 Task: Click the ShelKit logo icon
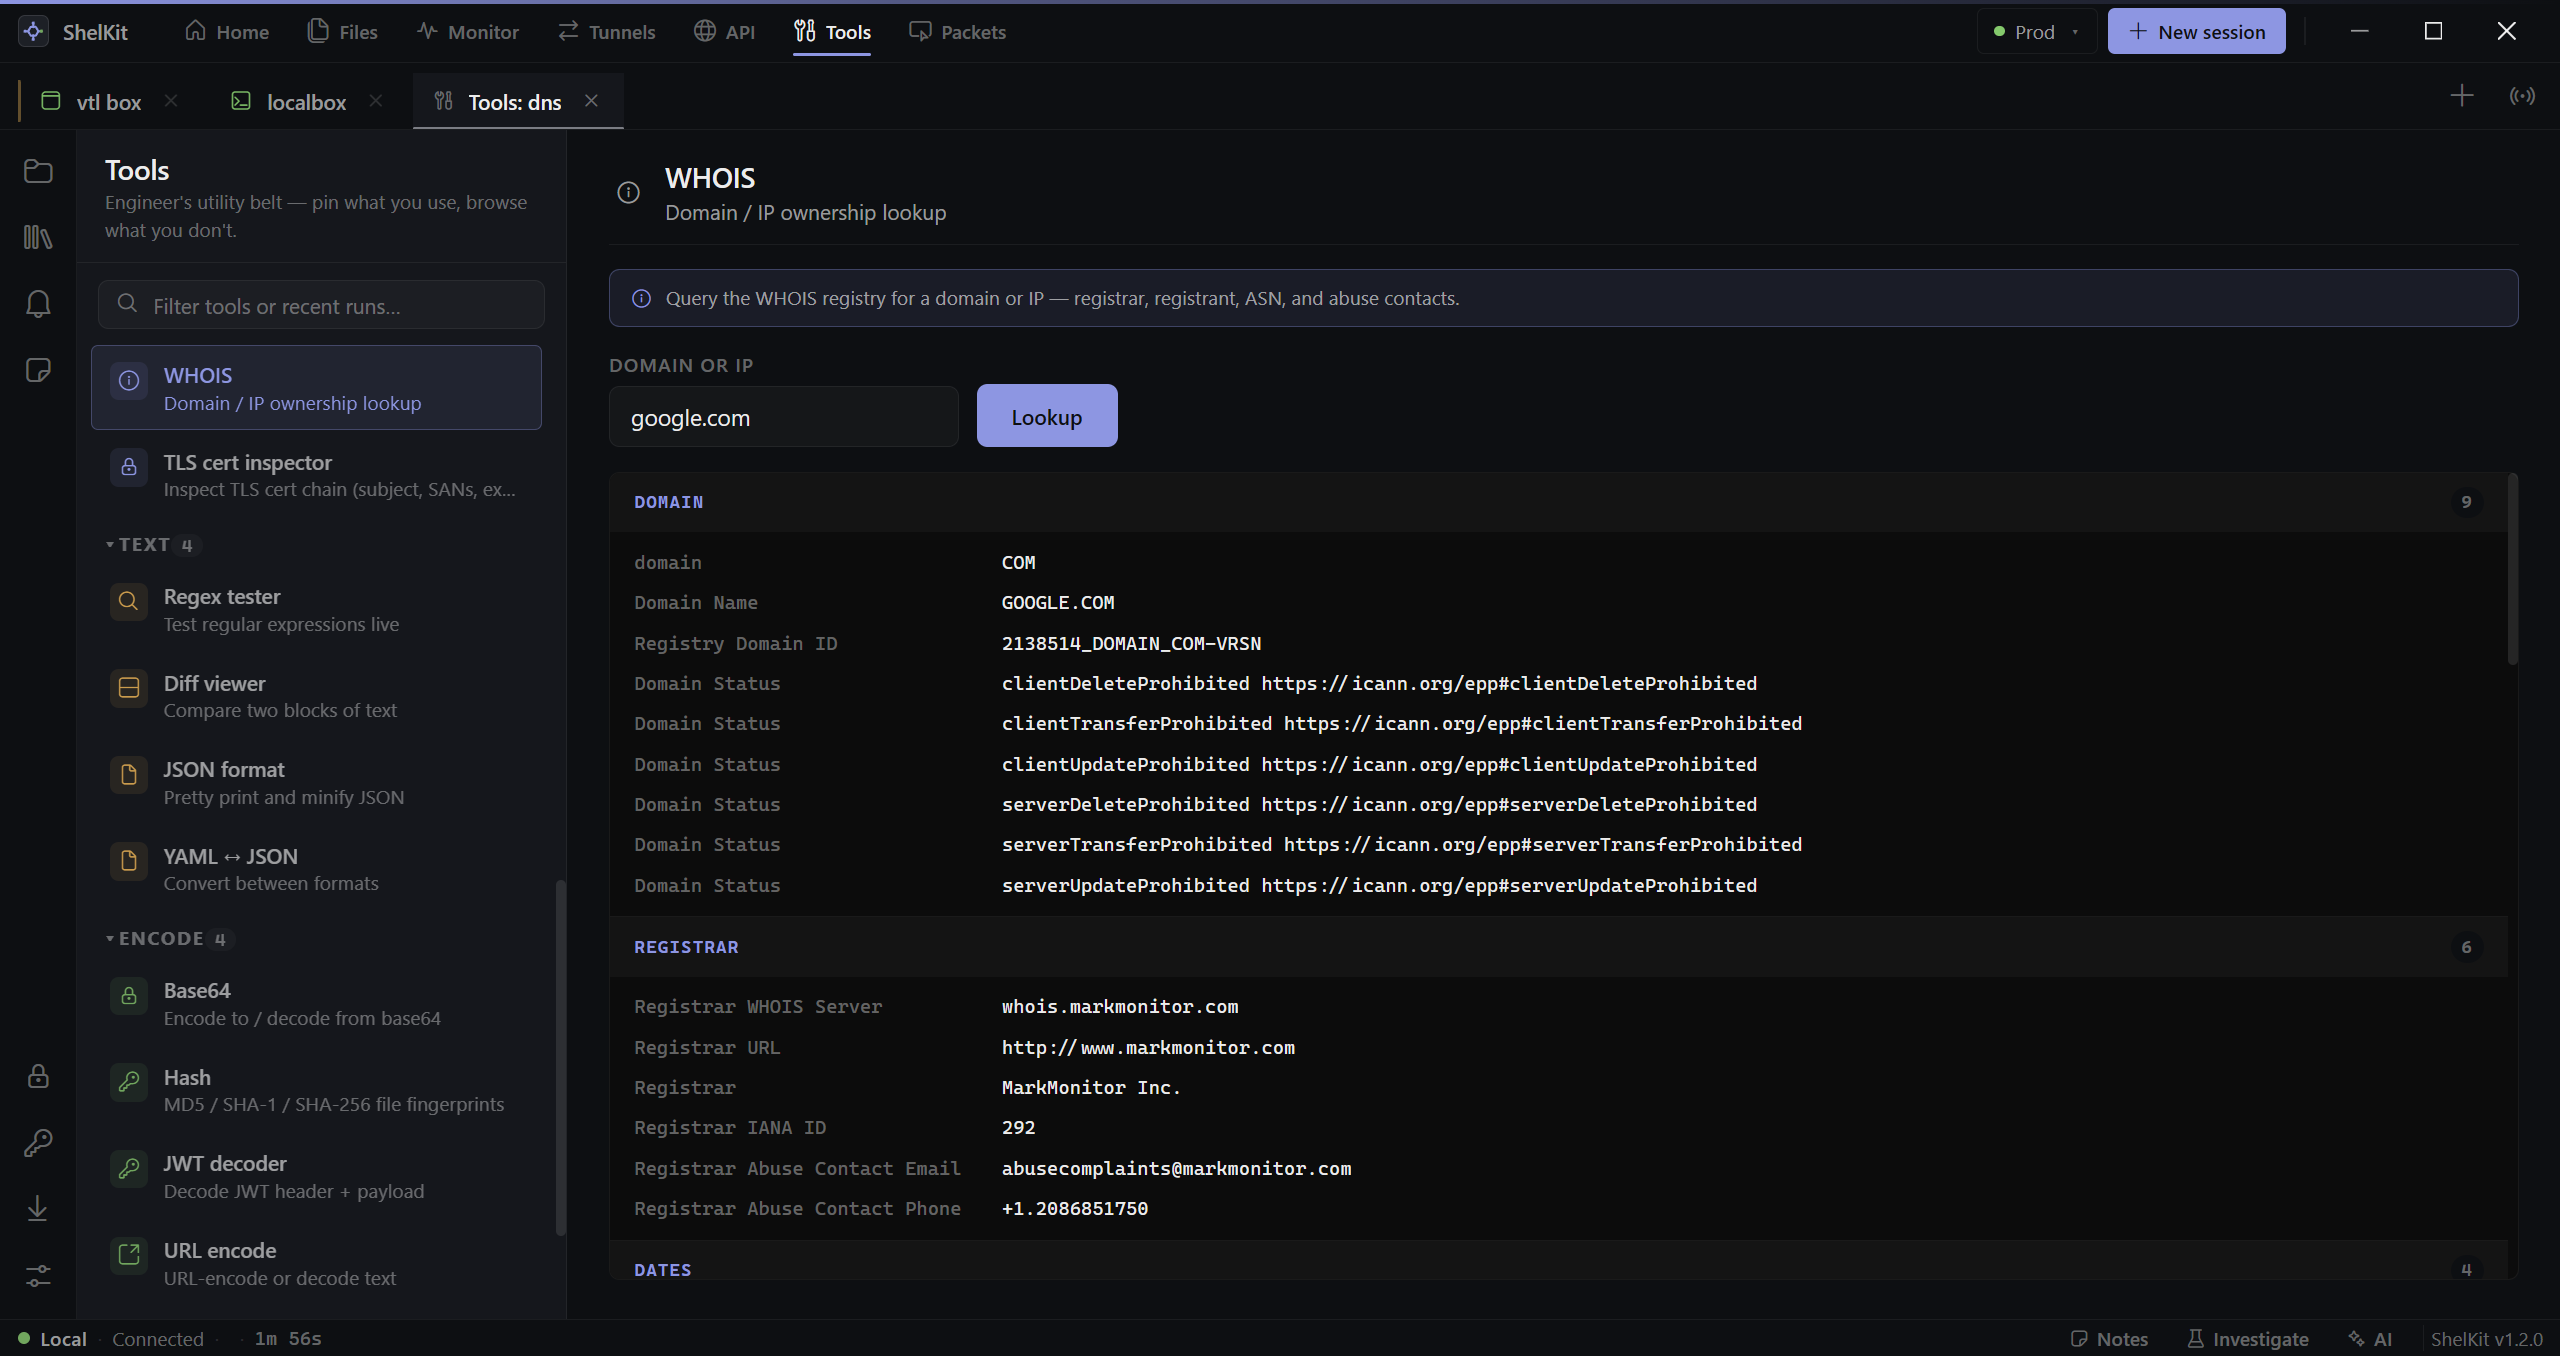33,31
